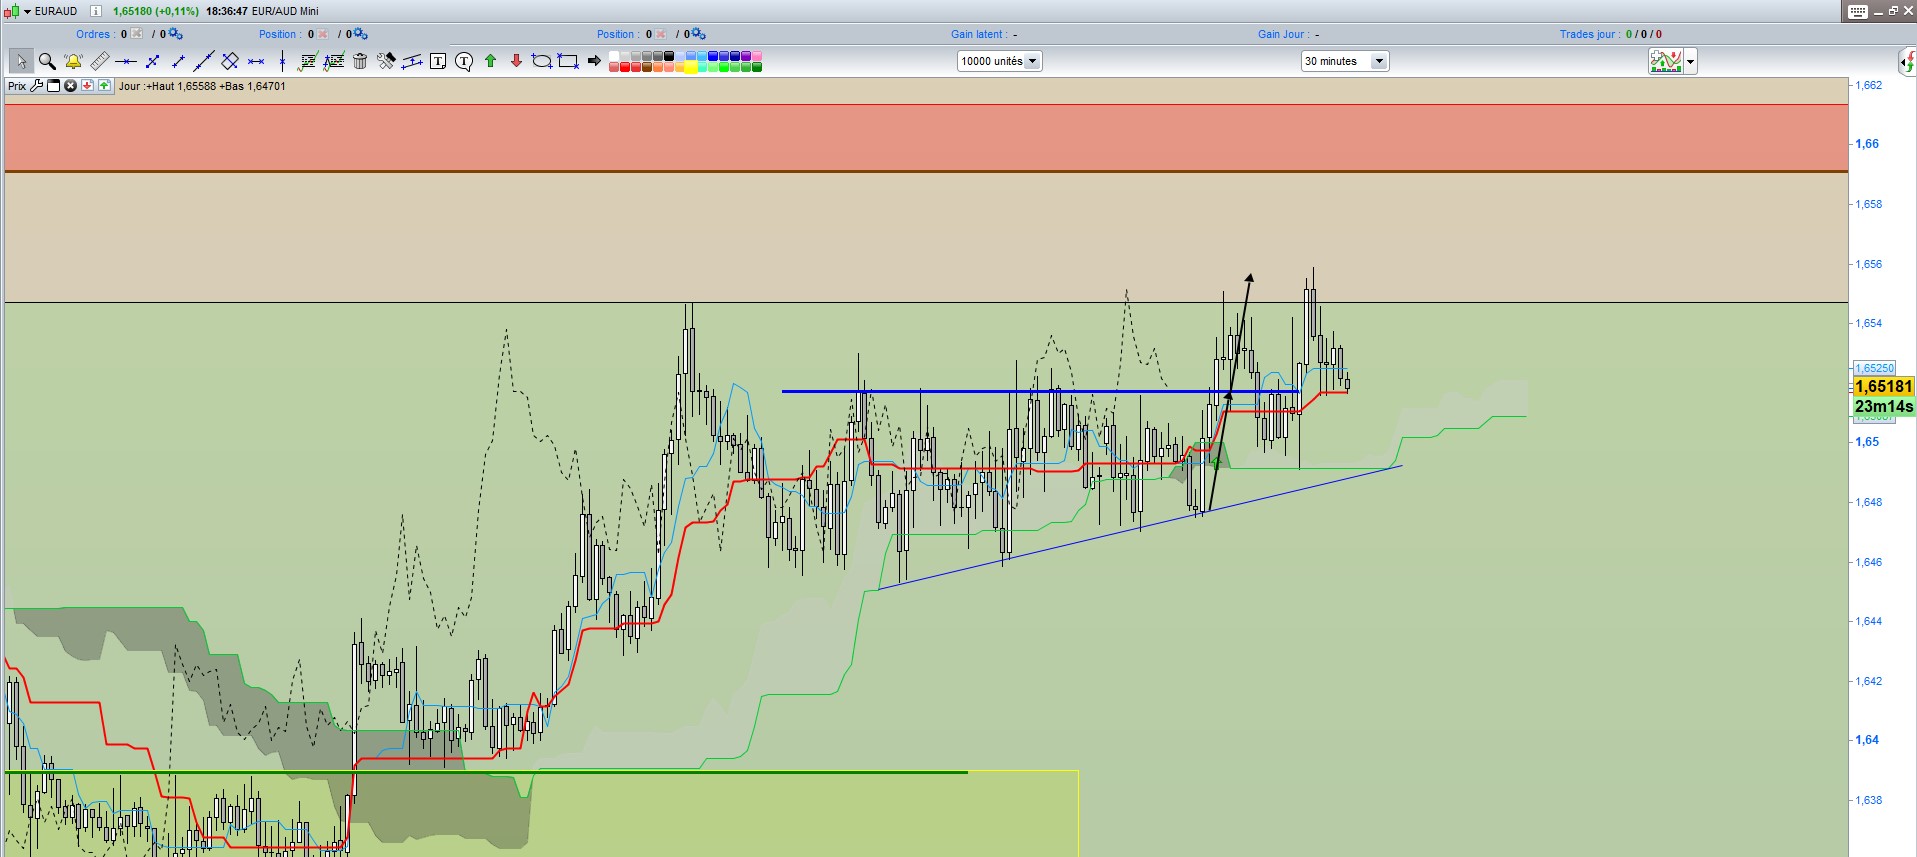
Task: Open the 10000 unités quantity dropdown
Action: point(999,61)
